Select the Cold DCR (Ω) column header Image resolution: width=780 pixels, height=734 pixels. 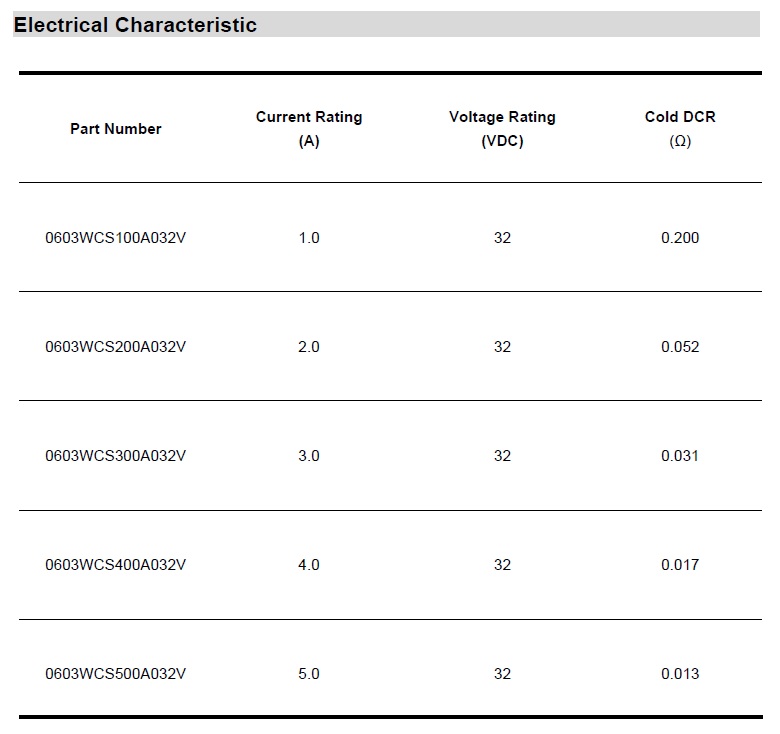[680, 129]
